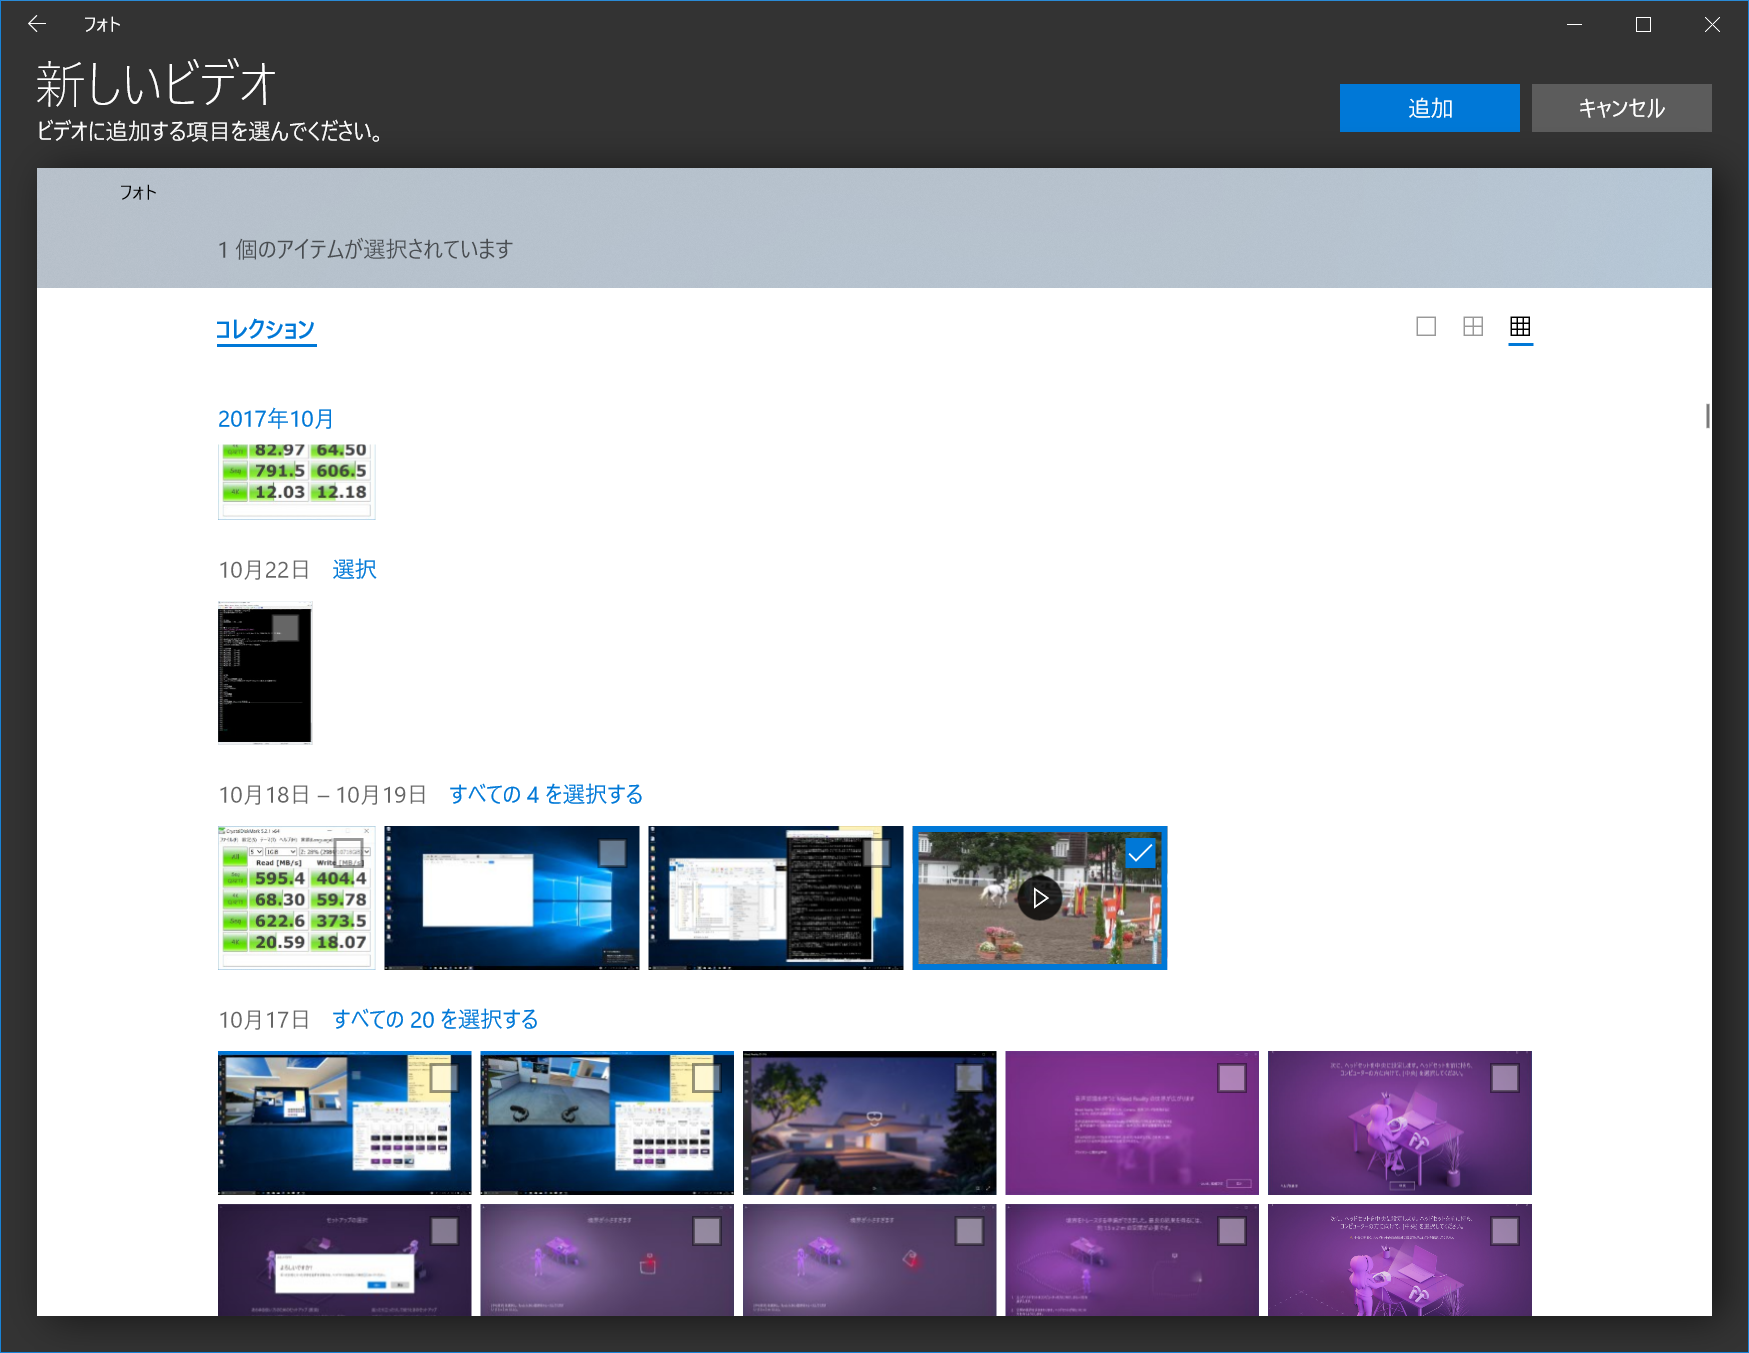Click the 10月18日 – 10月19日 date label
The width and height of the screenshot is (1749, 1353).
[x=323, y=795]
